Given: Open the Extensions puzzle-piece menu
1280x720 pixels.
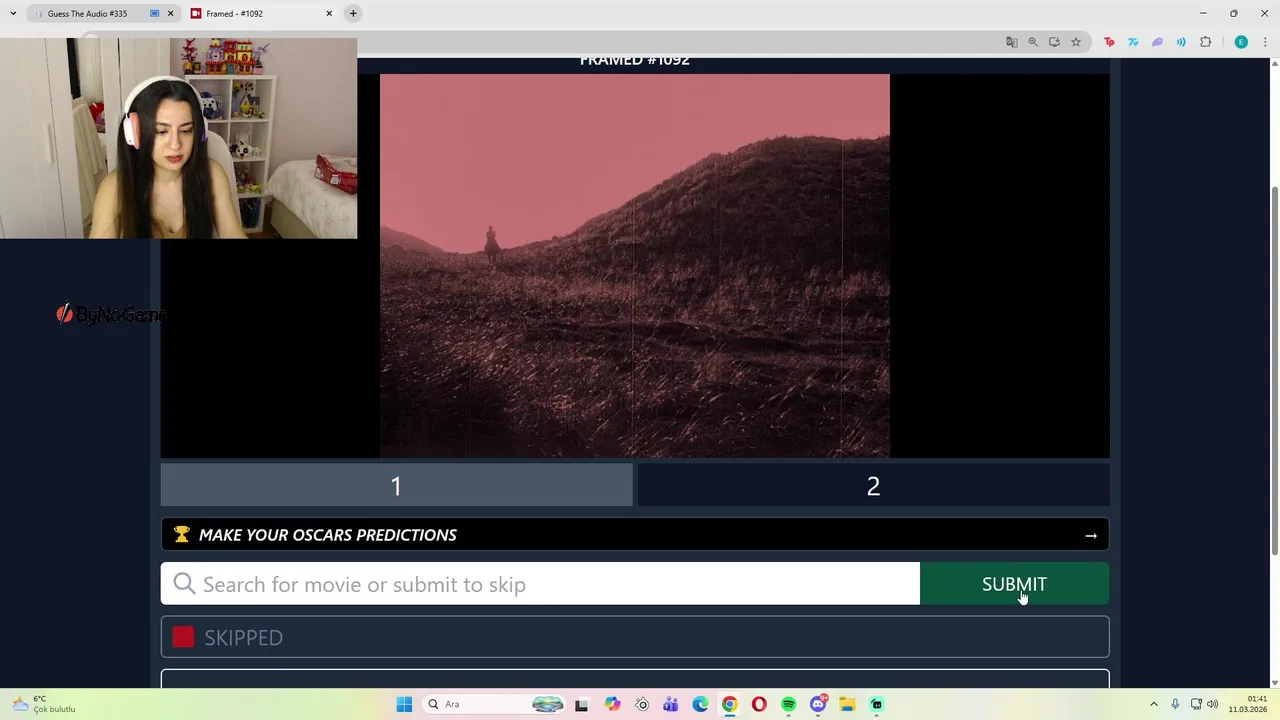Looking at the screenshot, I should pyautogui.click(x=1205, y=42).
